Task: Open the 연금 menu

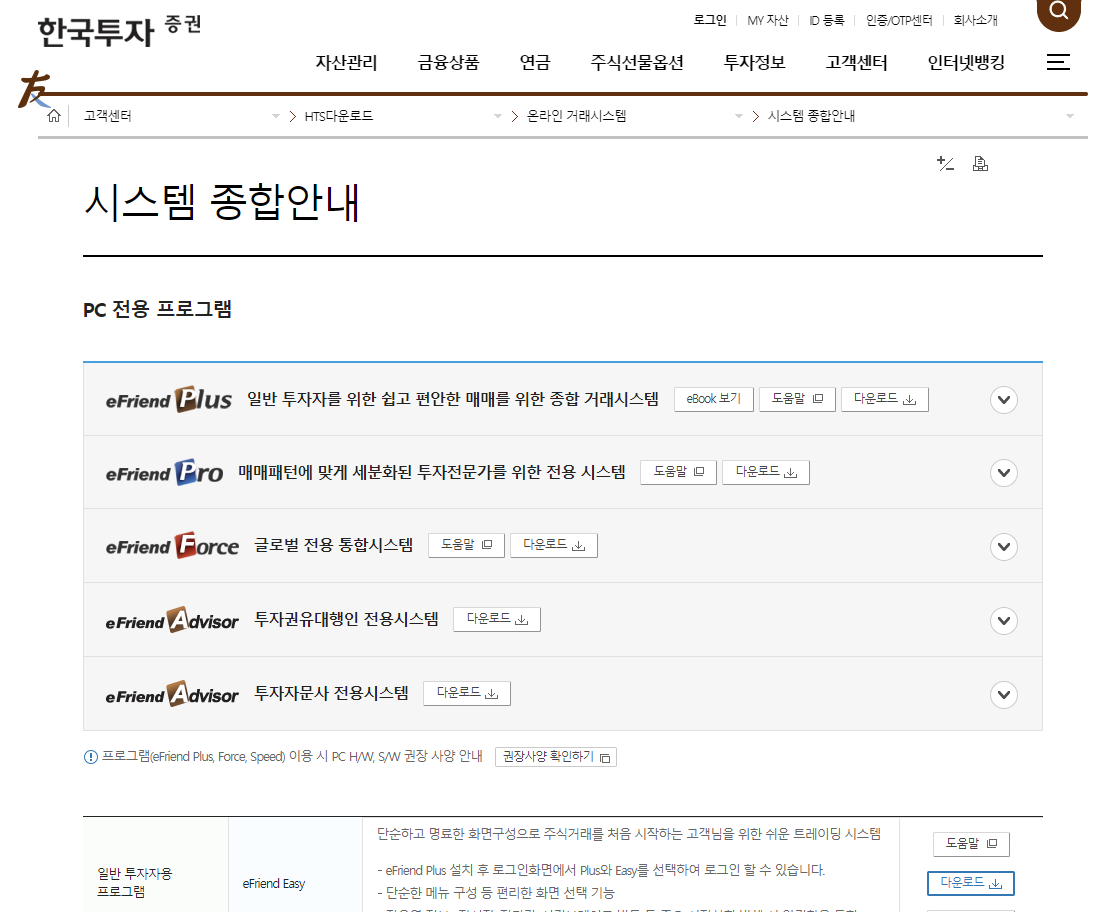Action: pos(535,62)
